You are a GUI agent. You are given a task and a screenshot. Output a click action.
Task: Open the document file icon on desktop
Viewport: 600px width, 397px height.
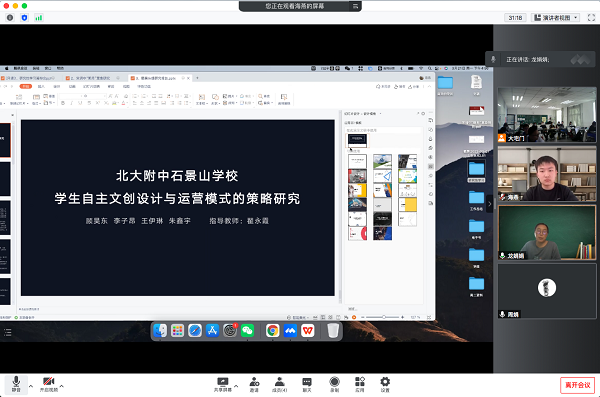[x=476, y=82]
